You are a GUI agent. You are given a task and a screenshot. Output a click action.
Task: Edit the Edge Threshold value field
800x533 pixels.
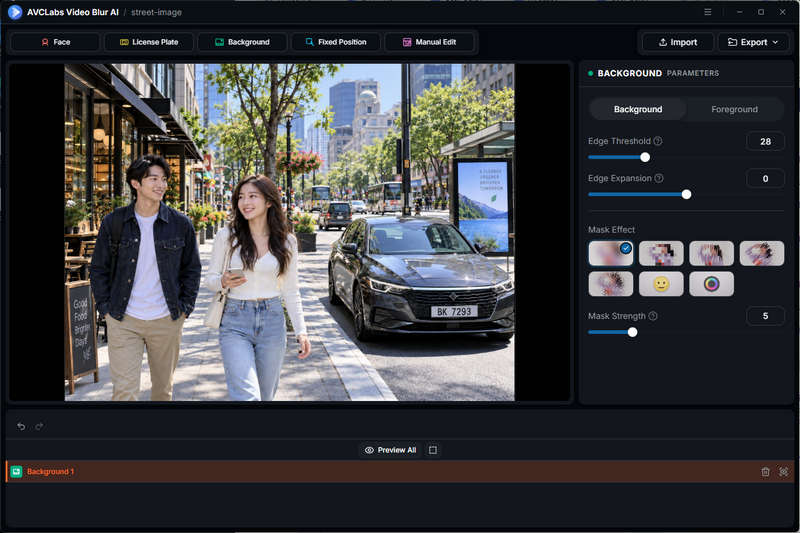click(x=765, y=141)
